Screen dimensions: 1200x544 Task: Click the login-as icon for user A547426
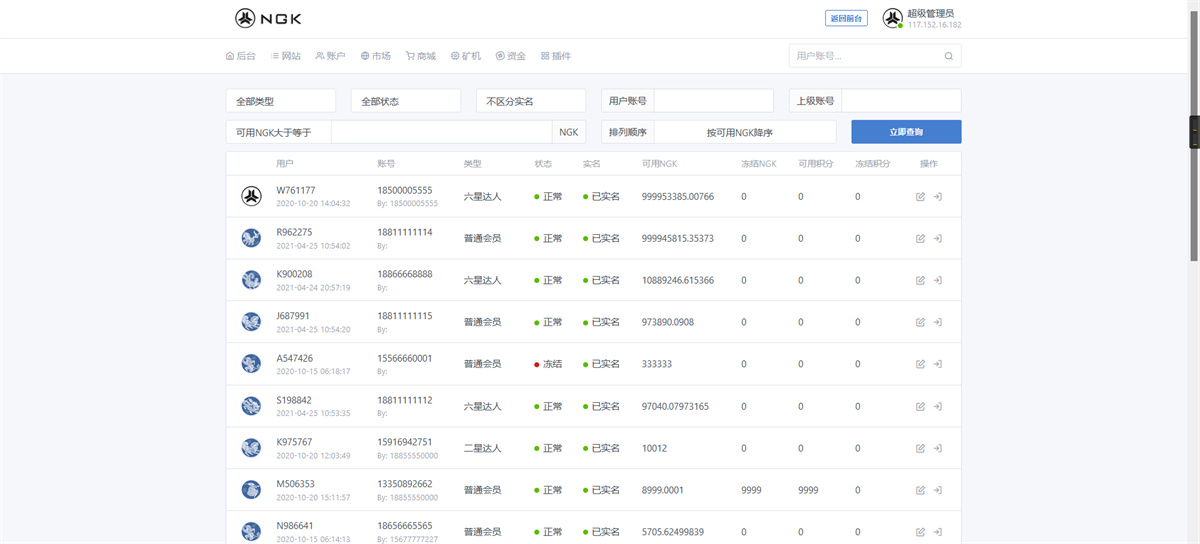938,365
